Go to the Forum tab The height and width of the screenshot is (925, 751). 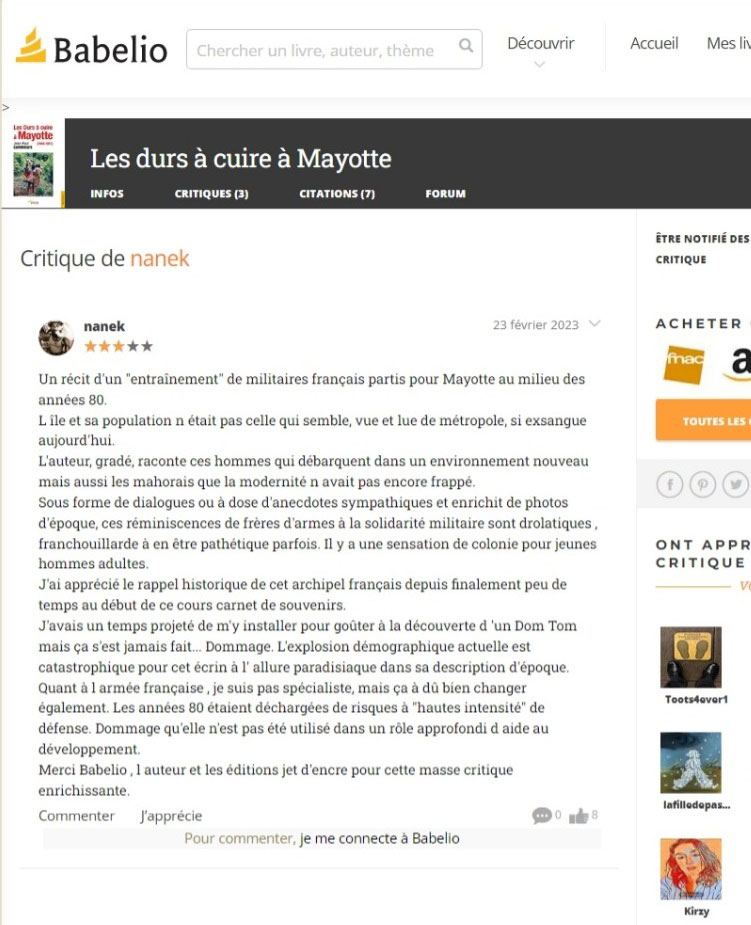(x=445, y=193)
